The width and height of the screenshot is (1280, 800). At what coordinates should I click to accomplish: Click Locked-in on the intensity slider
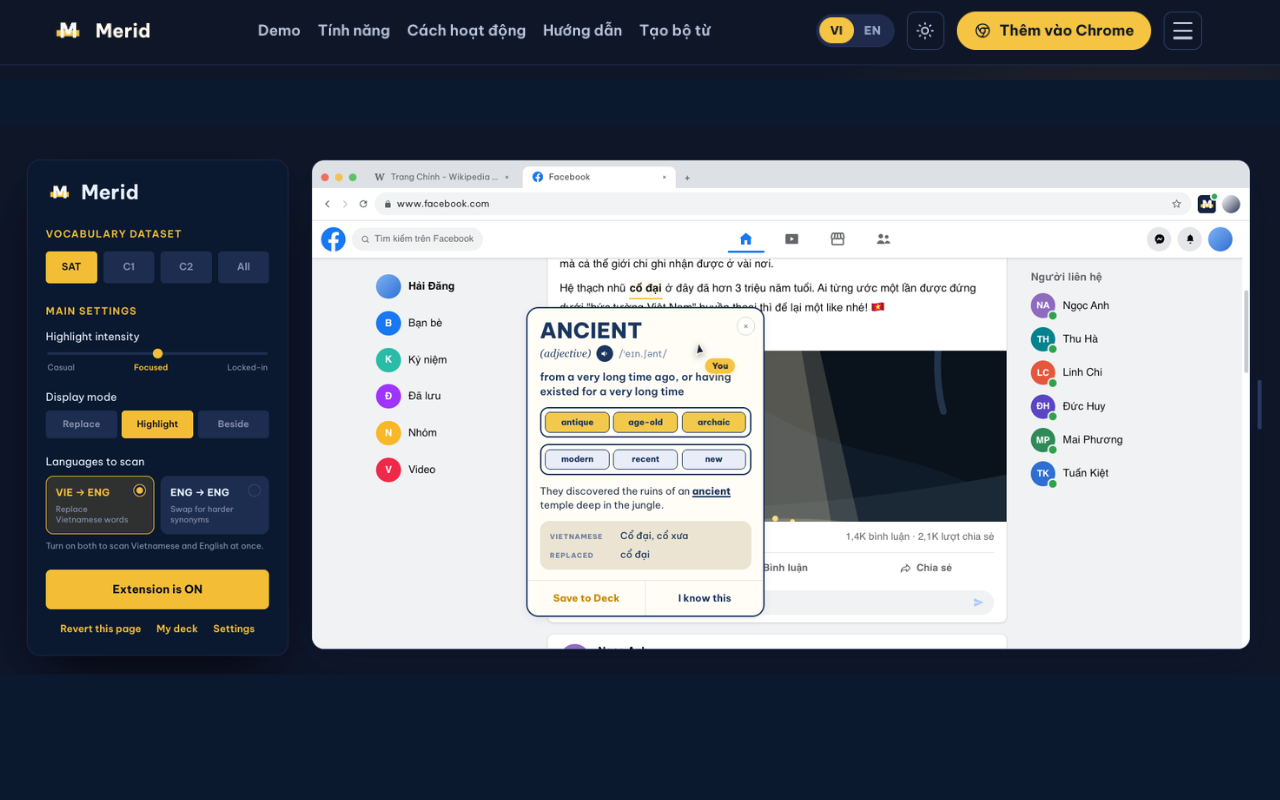(247, 368)
